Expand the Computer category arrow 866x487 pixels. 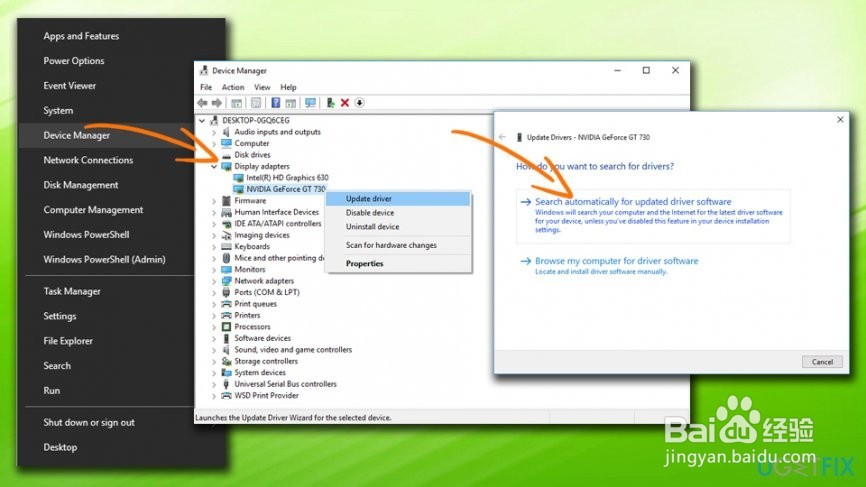click(214, 144)
